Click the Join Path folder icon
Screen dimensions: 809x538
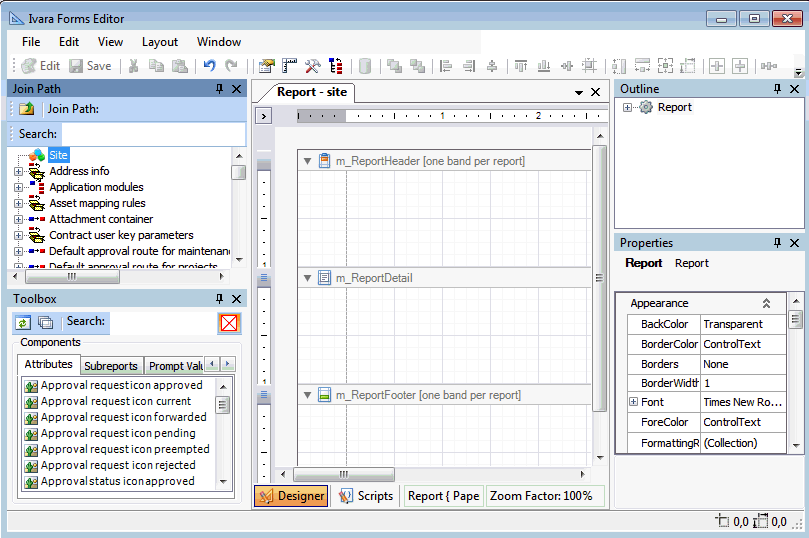pyautogui.click(x=27, y=109)
